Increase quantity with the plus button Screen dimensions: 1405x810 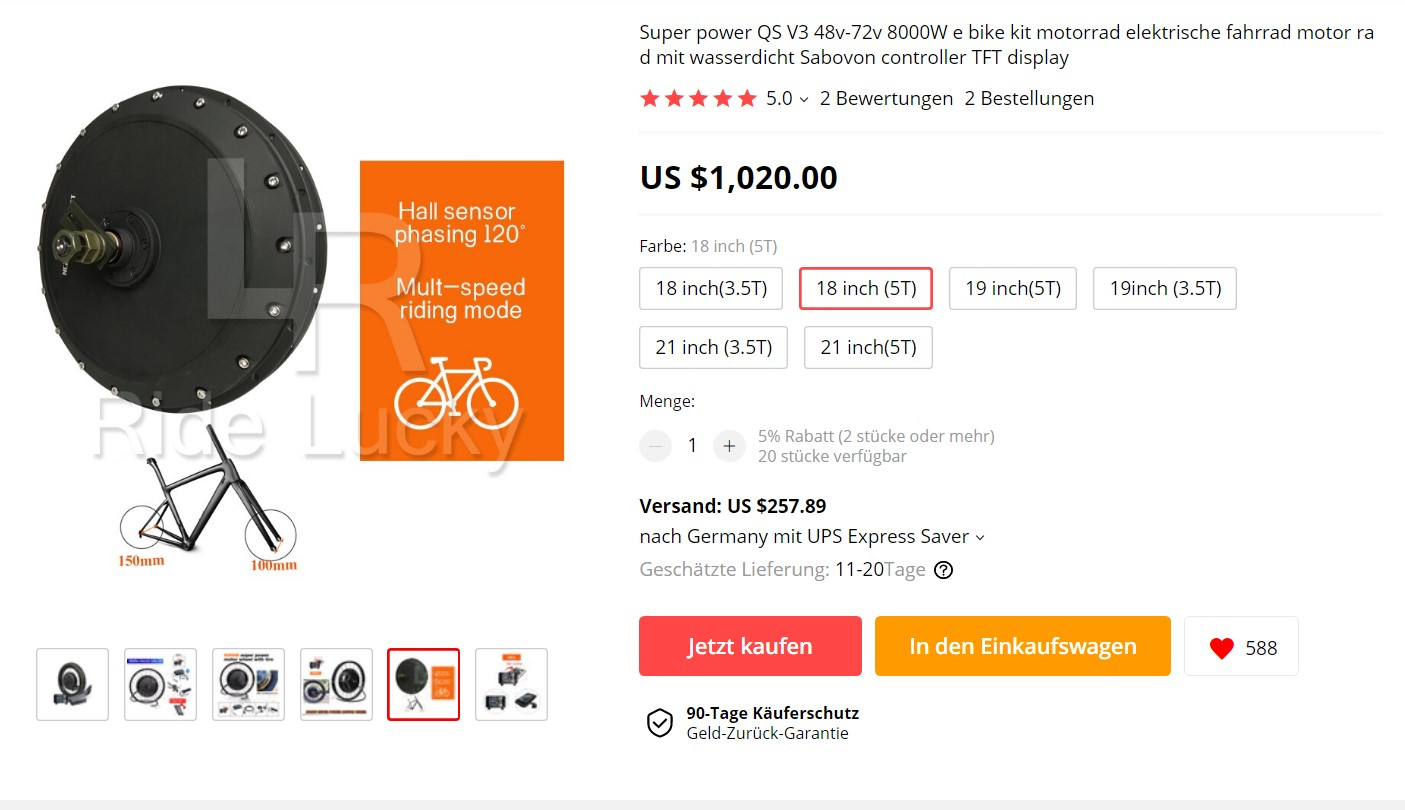(729, 446)
